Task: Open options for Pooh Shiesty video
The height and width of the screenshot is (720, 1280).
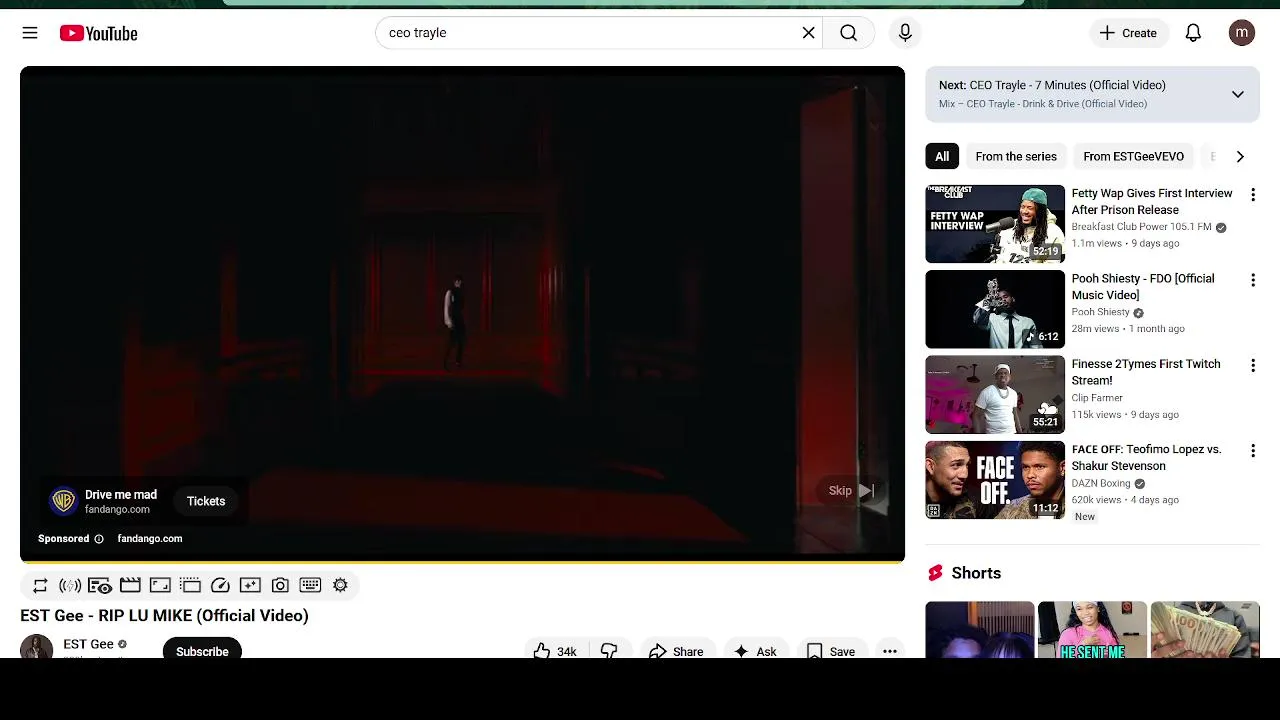Action: click(x=1252, y=280)
